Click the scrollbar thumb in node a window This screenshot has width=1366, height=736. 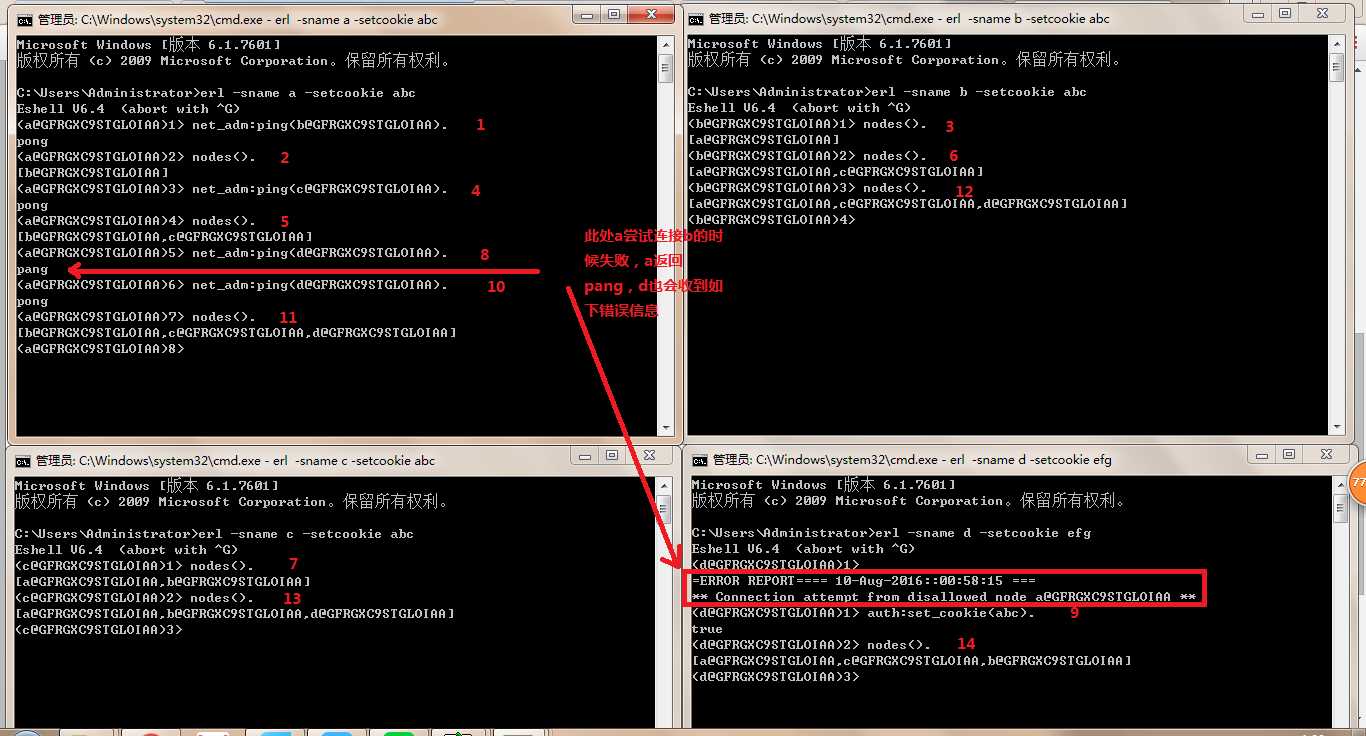point(665,69)
